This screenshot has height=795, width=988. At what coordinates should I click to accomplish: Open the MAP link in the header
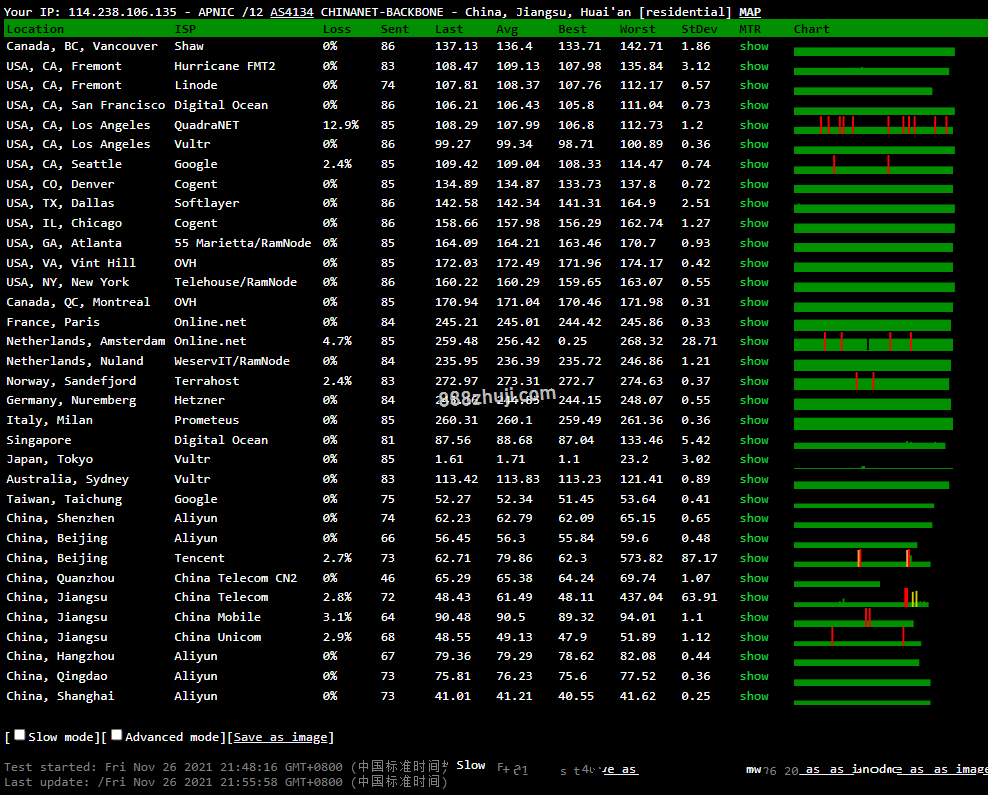tap(750, 12)
